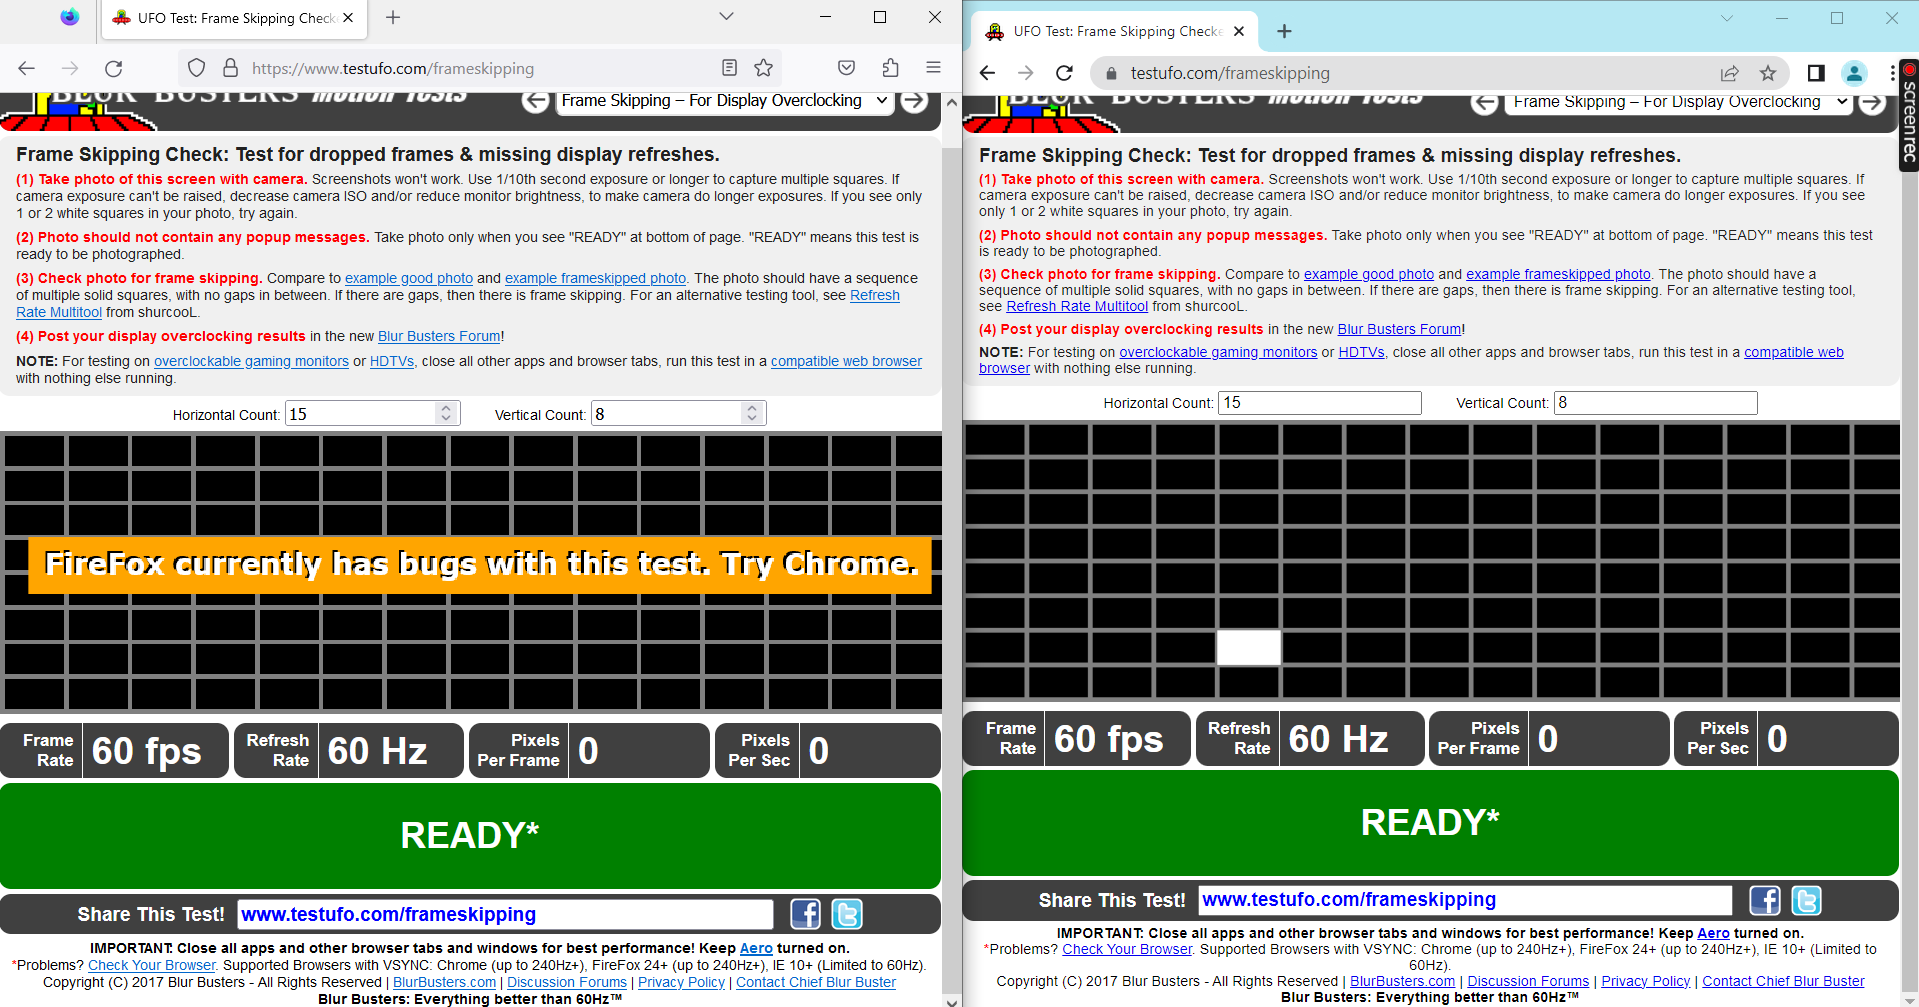Increase Horizontal Count with the stepper arrow
The image size is (1919, 1007).
tap(446, 407)
